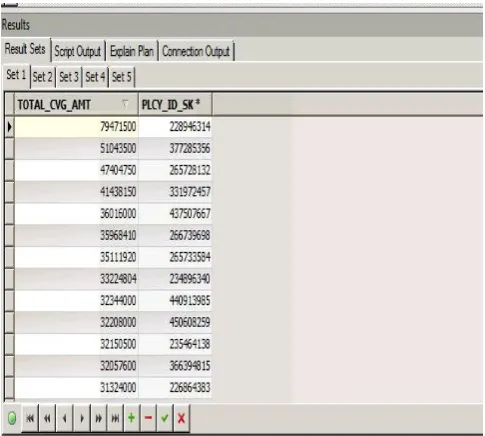Select cell with value 32344000

[x=76, y=301]
